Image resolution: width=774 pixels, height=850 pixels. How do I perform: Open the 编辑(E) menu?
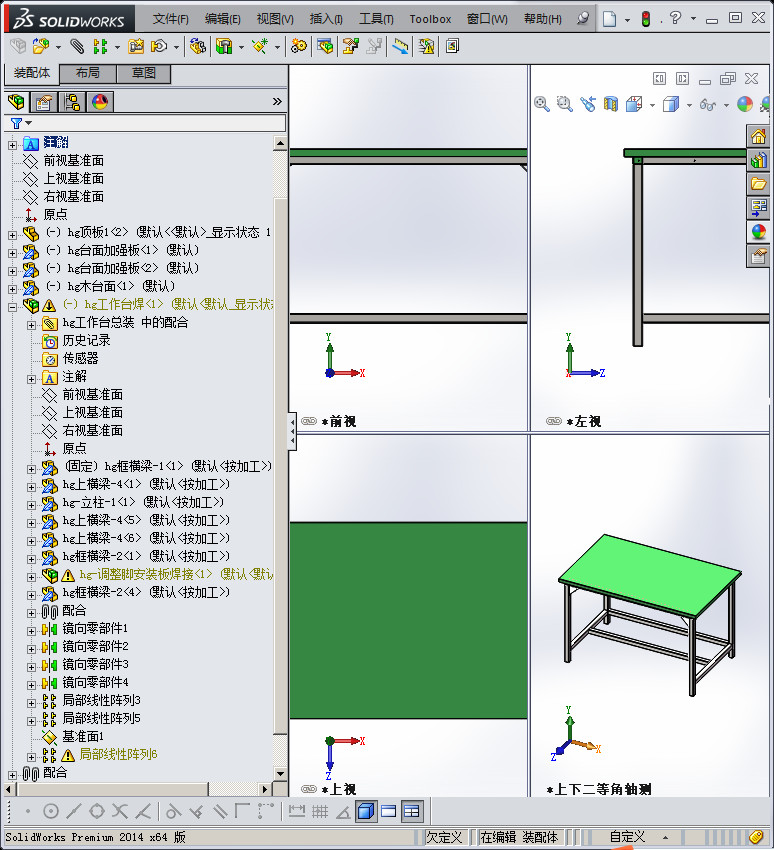tap(222, 19)
